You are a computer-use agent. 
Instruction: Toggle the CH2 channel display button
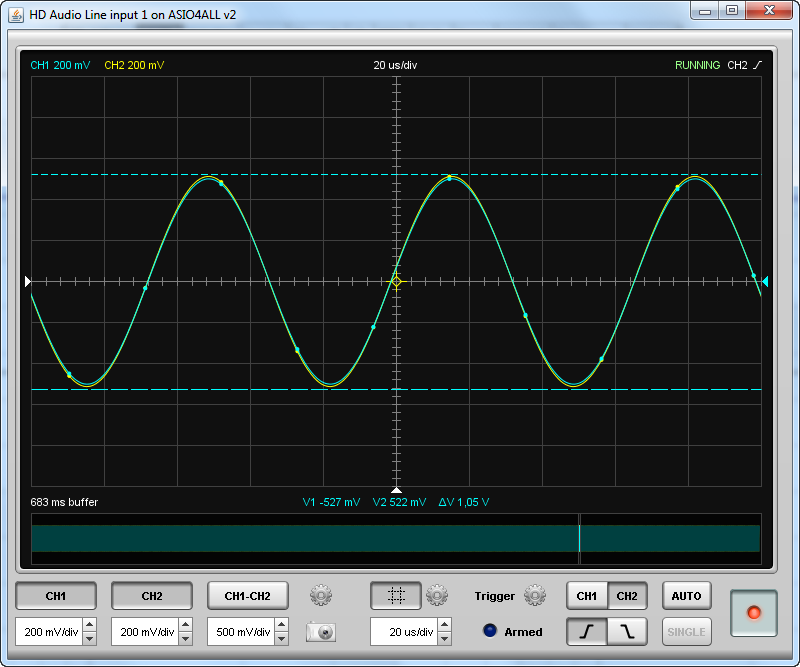[x=152, y=596]
